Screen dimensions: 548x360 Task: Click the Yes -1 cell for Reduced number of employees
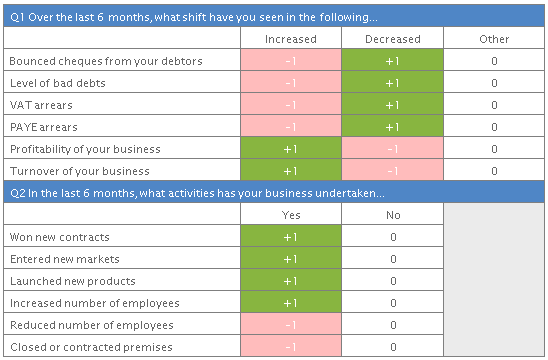point(291,325)
